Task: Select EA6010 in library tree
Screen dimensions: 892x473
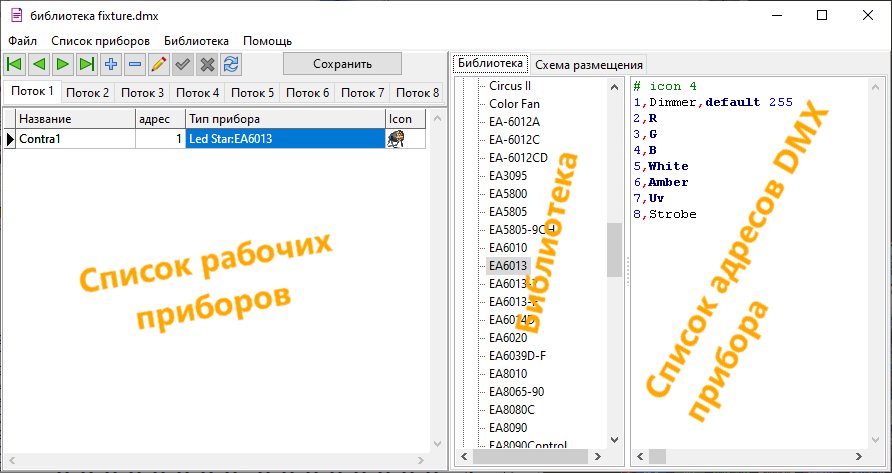Action: click(x=508, y=248)
